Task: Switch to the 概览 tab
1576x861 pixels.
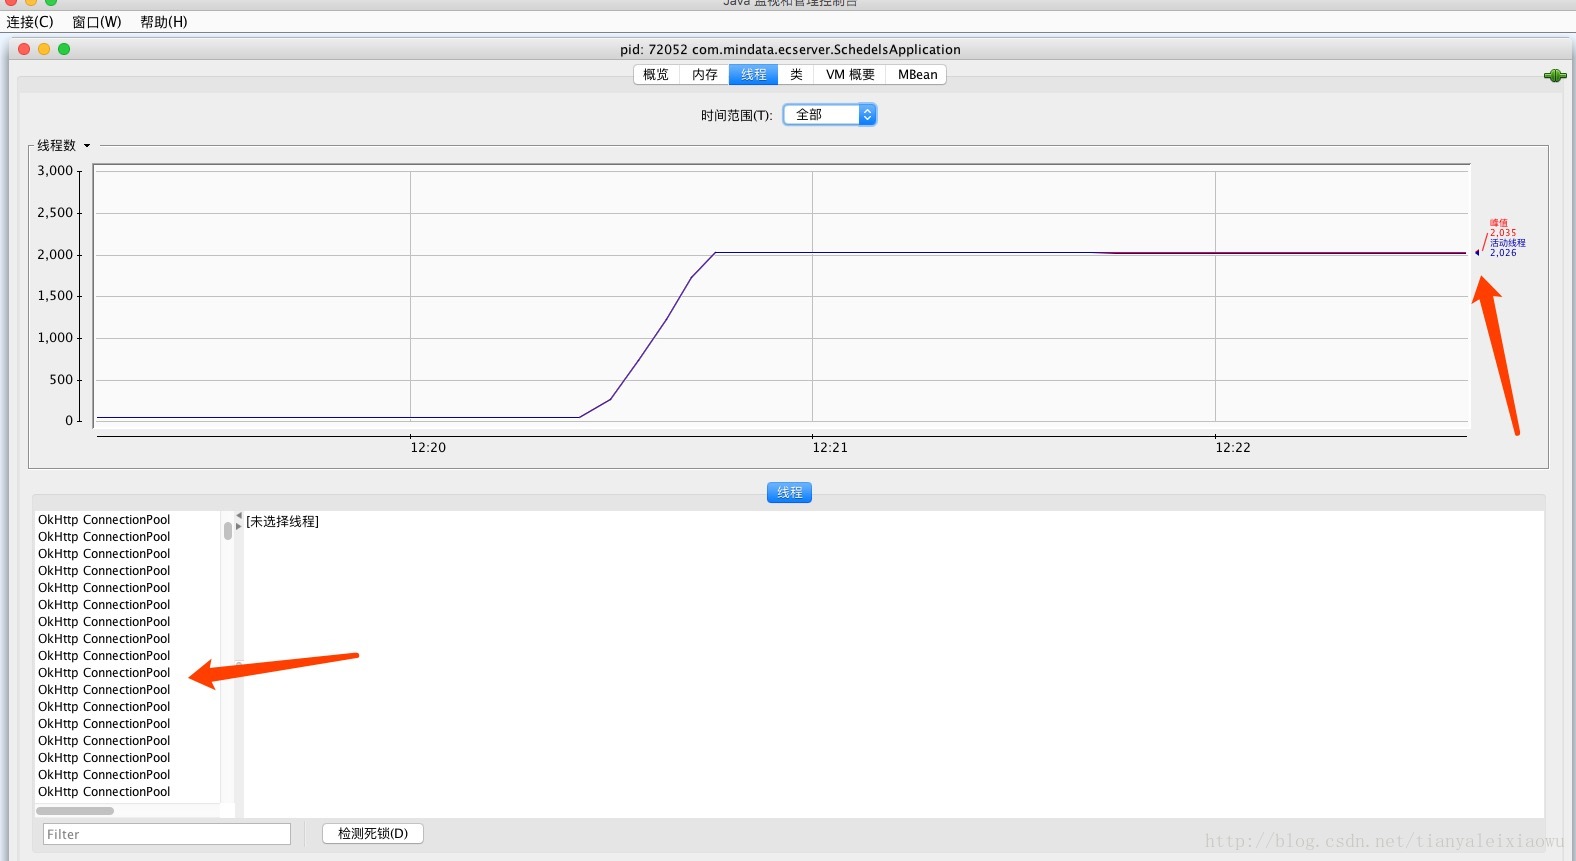Action: pos(656,75)
